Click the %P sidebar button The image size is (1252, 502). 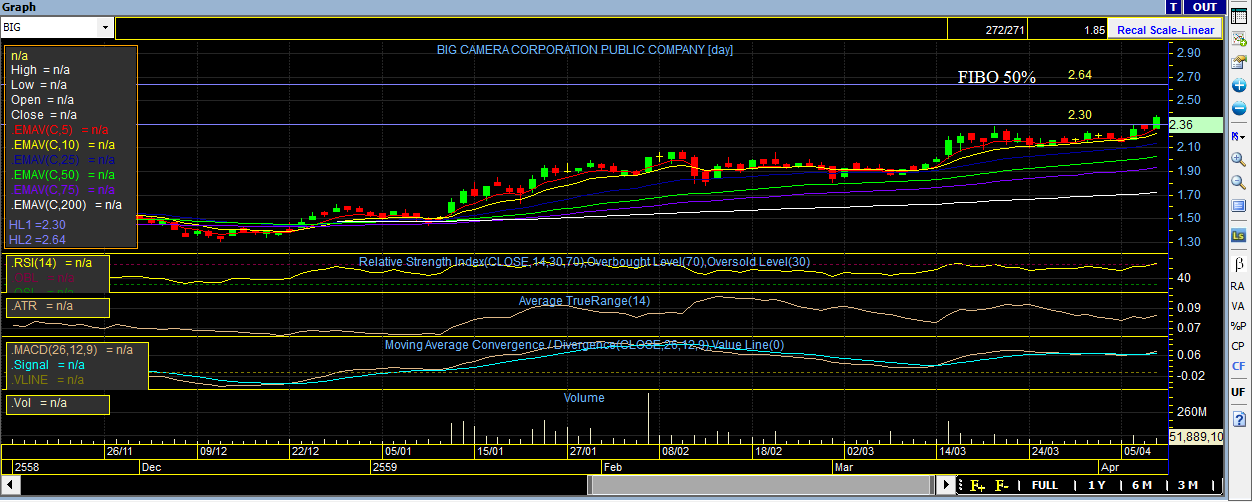pyautogui.click(x=1238, y=325)
